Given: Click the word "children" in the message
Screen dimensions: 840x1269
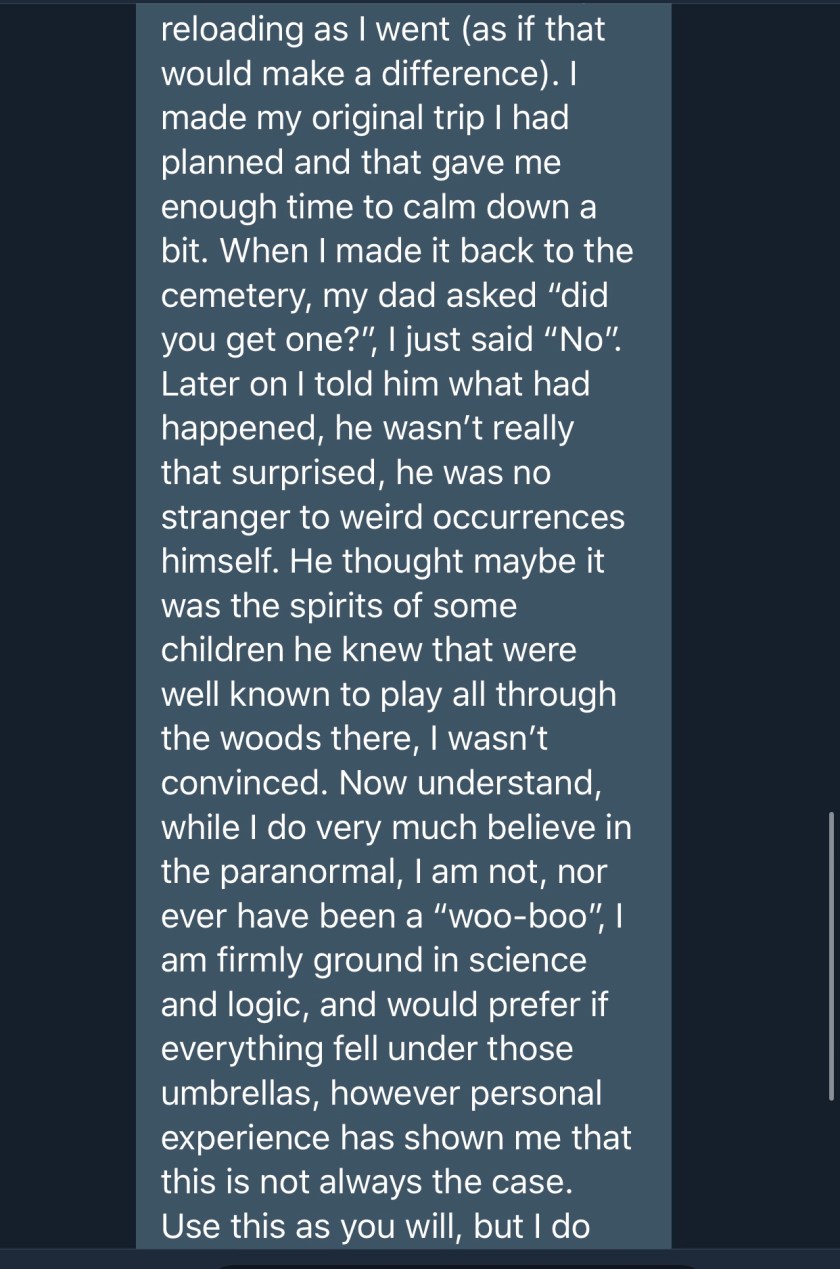Looking at the screenshot, I should [222, 651].
